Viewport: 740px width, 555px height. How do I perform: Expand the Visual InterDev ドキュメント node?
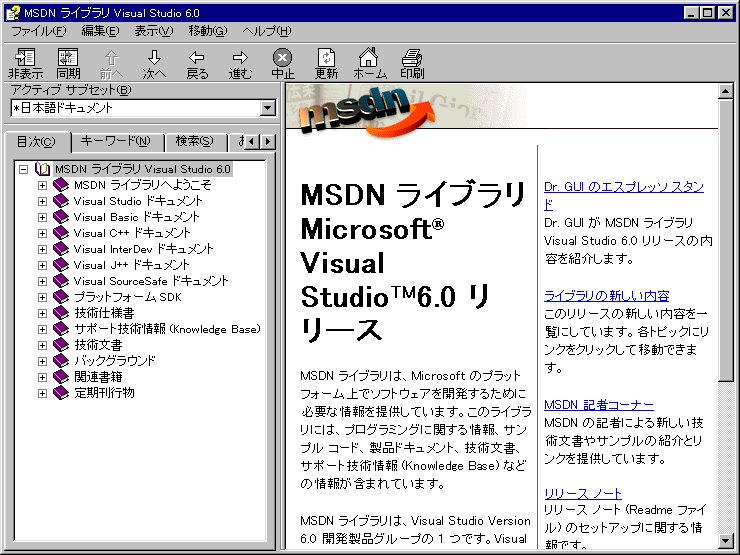(x=42, y=249)
